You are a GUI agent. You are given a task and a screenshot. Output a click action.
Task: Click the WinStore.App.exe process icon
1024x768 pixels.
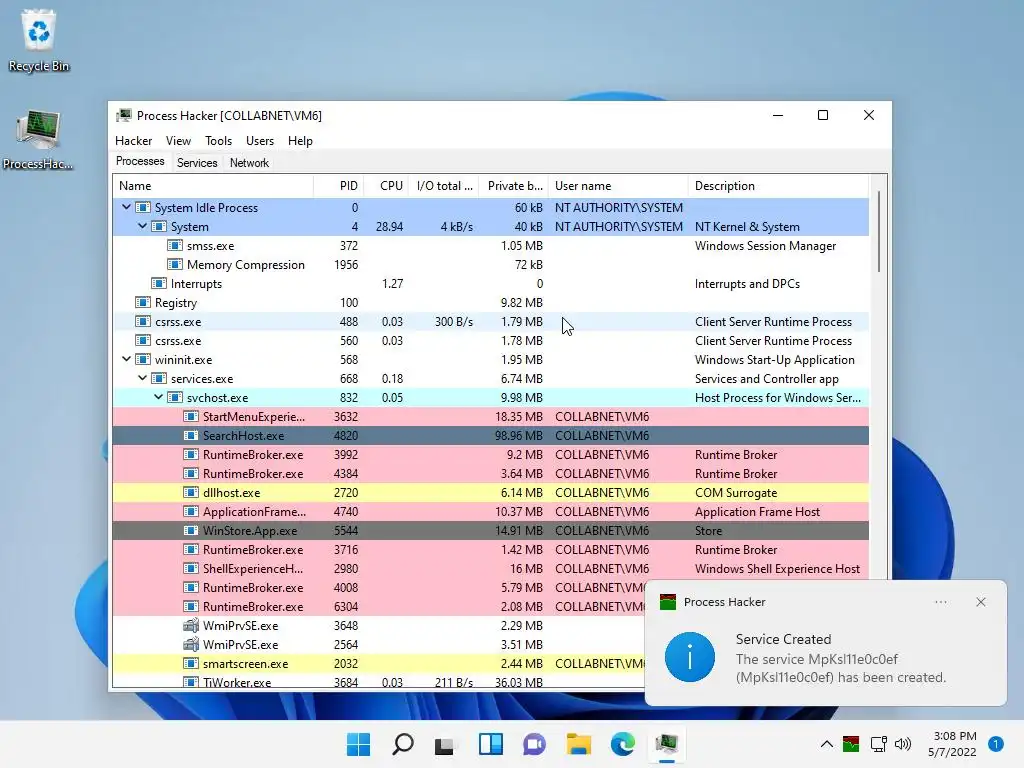point(191,530)
